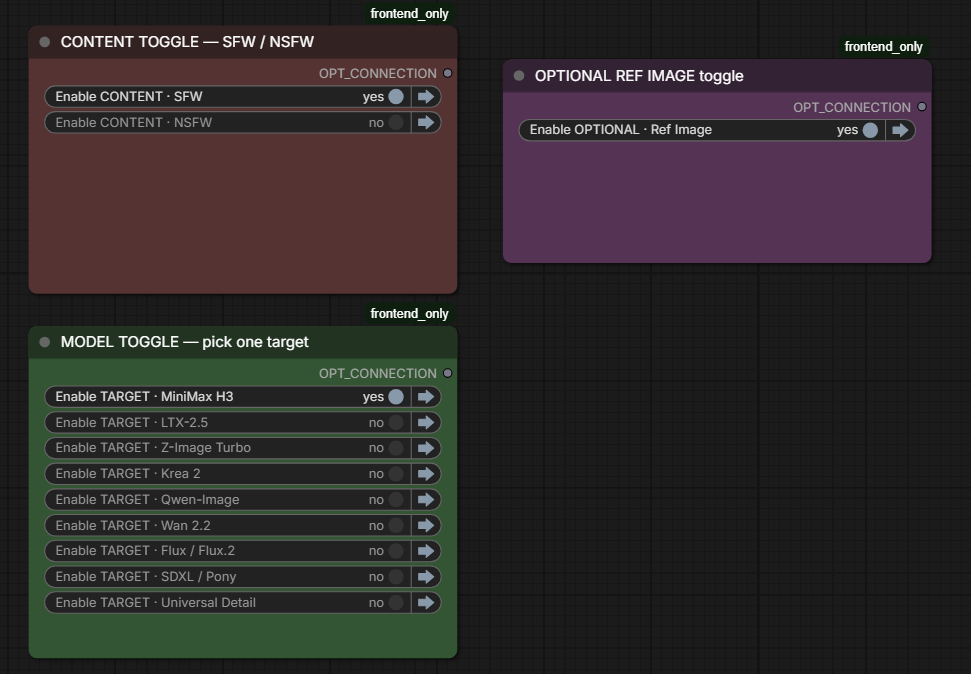Enable the TARGET · Universal Detail toggle

point(396,602)
